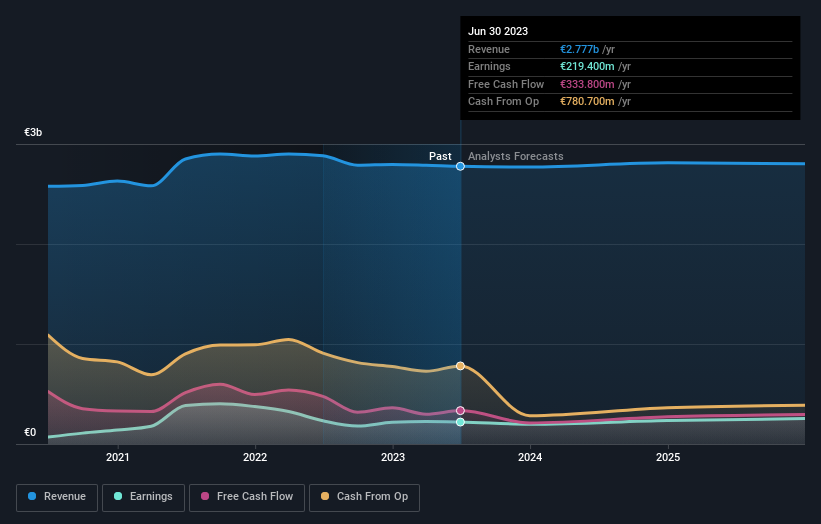Click the Past label on chart
This screenshot has height=524, width=821.
click(x=440, y=156)
